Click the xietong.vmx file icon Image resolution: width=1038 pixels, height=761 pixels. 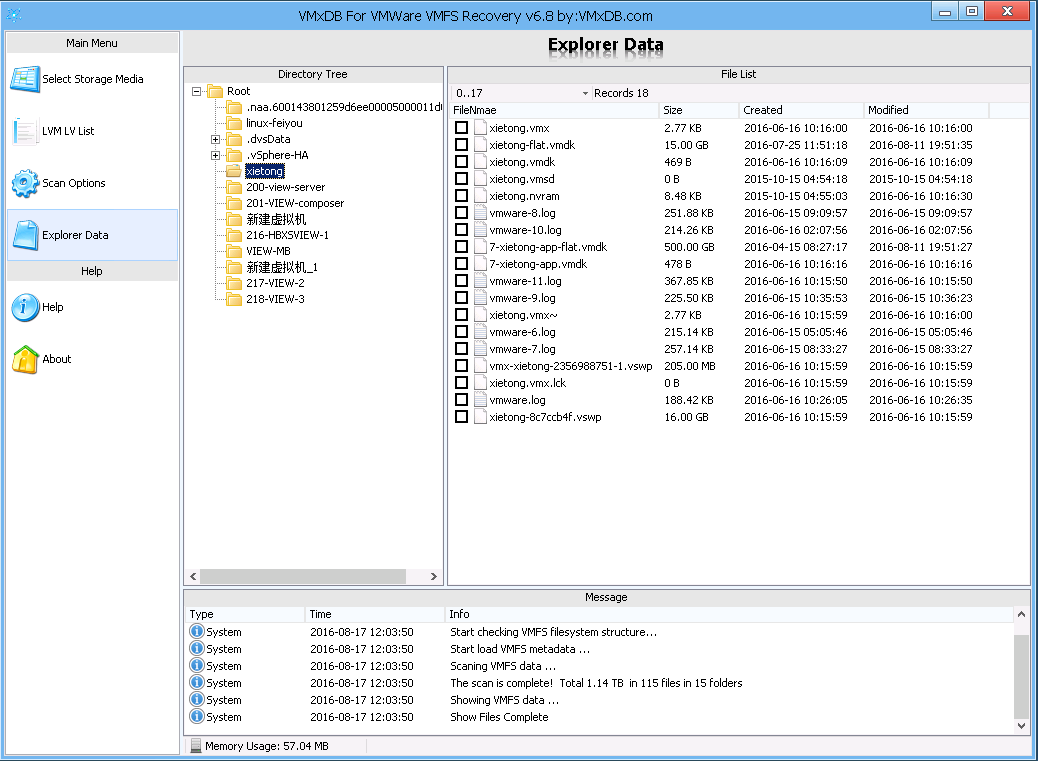(481, 128)
